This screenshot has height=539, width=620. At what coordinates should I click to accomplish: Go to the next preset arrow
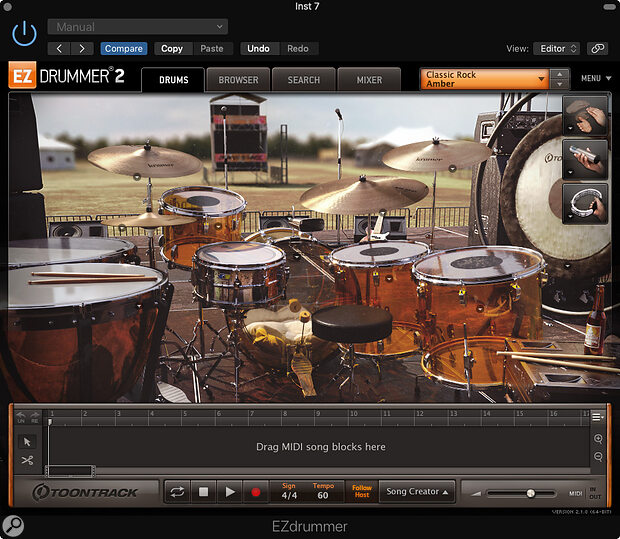[x=82, y=49]
